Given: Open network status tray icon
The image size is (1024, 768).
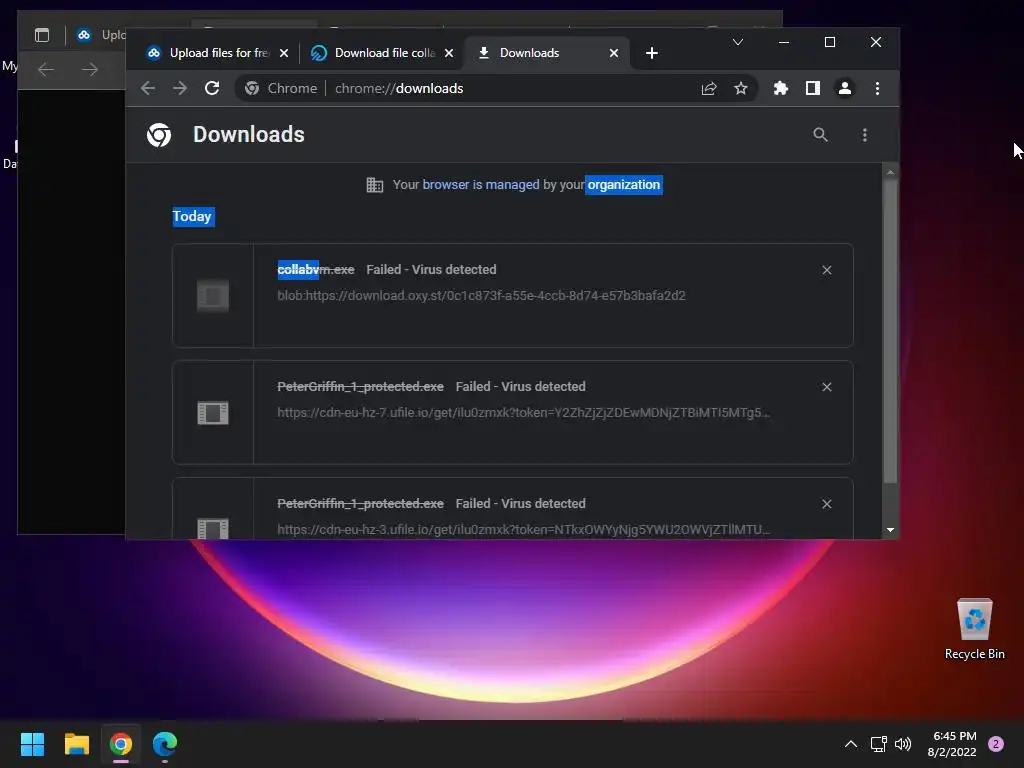Looking at the screenshot, I should (x=878, y=744).
